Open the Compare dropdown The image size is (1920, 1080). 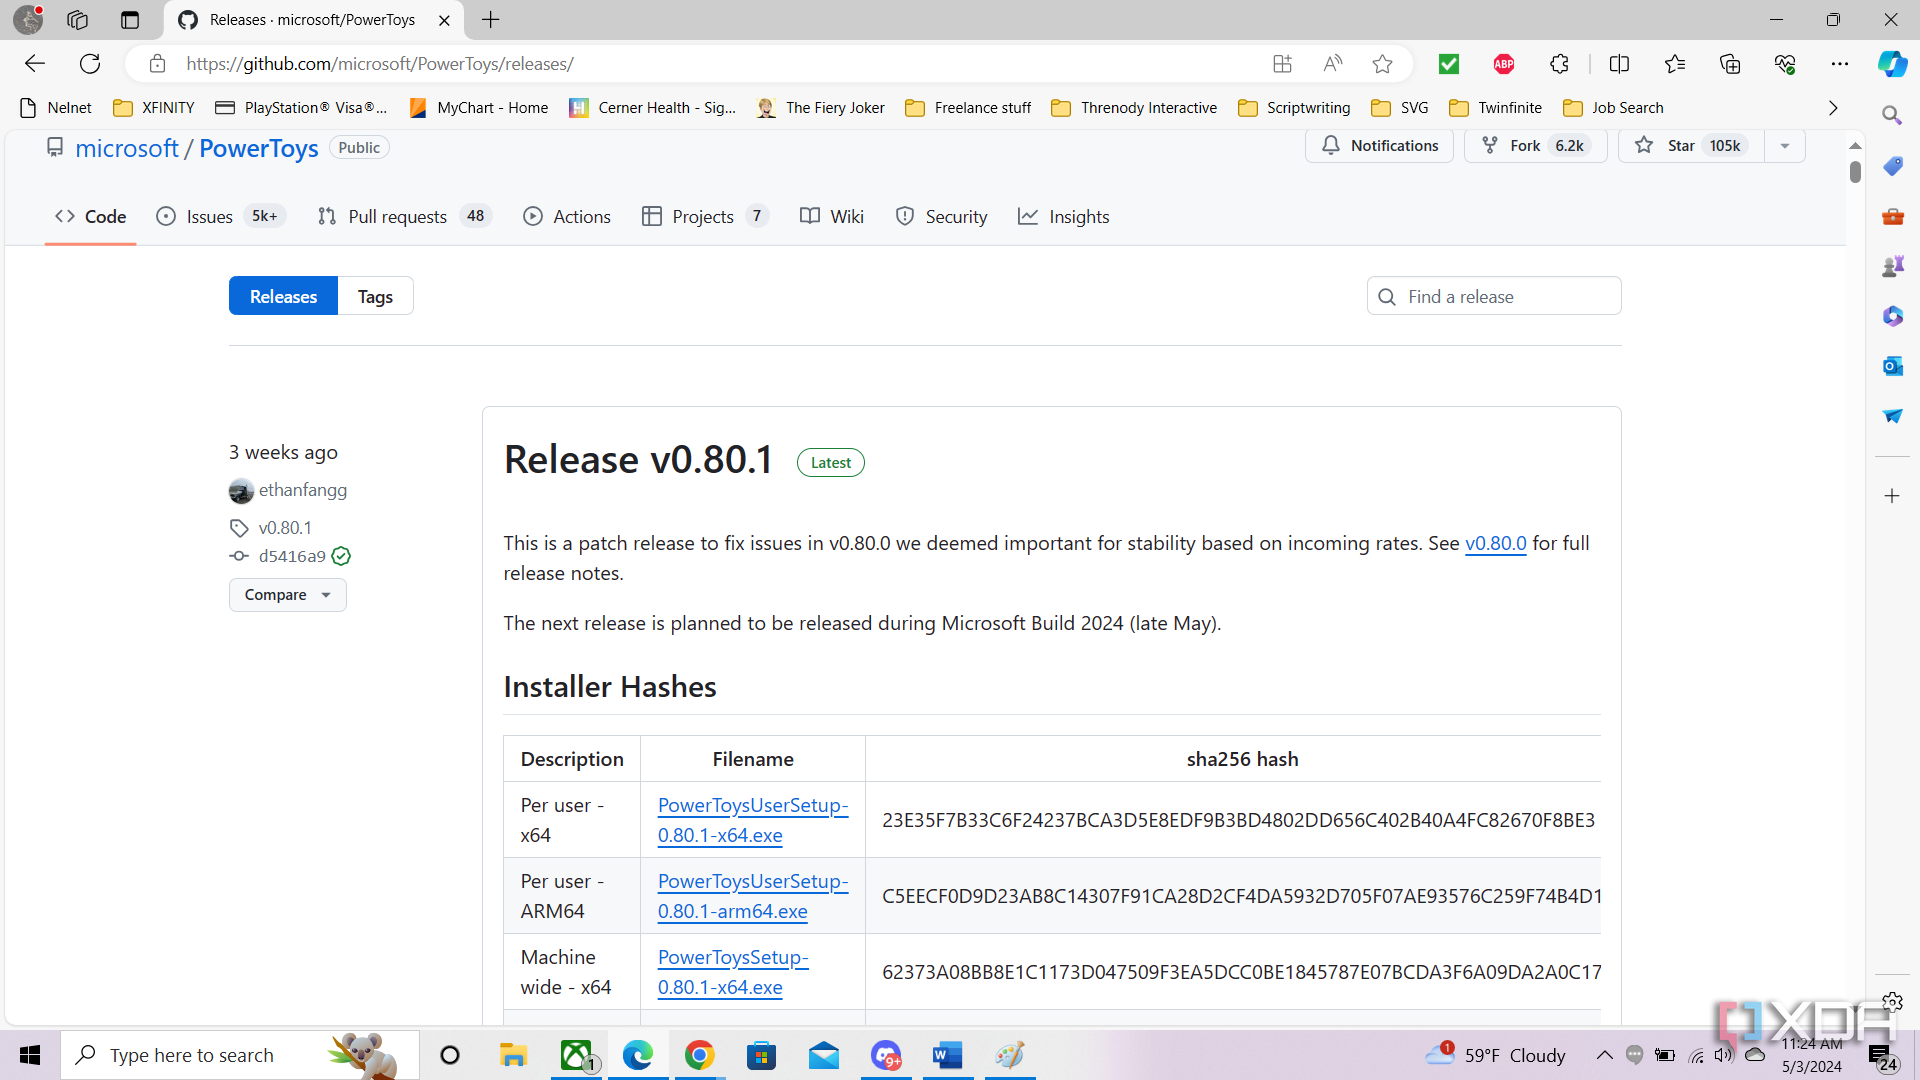tap(288, 595)
